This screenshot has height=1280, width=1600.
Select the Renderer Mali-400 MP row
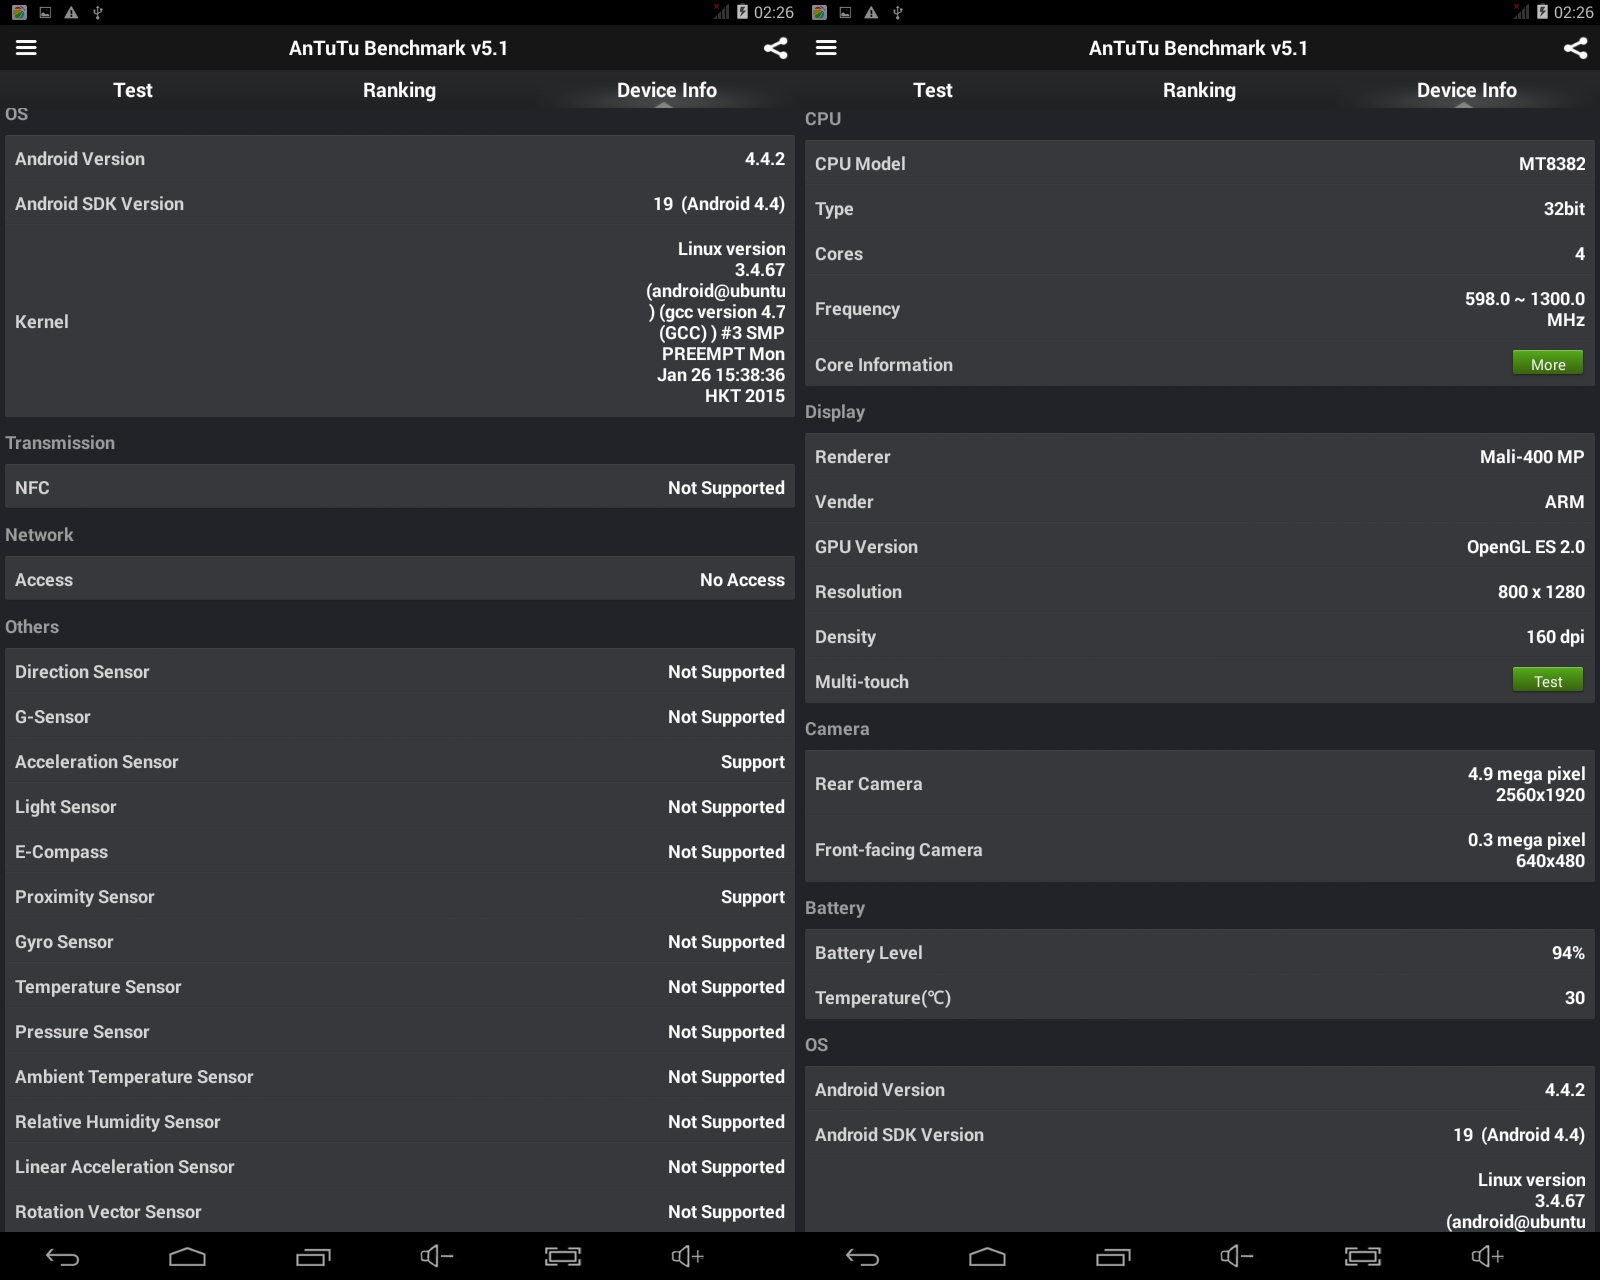(1199, 456)
